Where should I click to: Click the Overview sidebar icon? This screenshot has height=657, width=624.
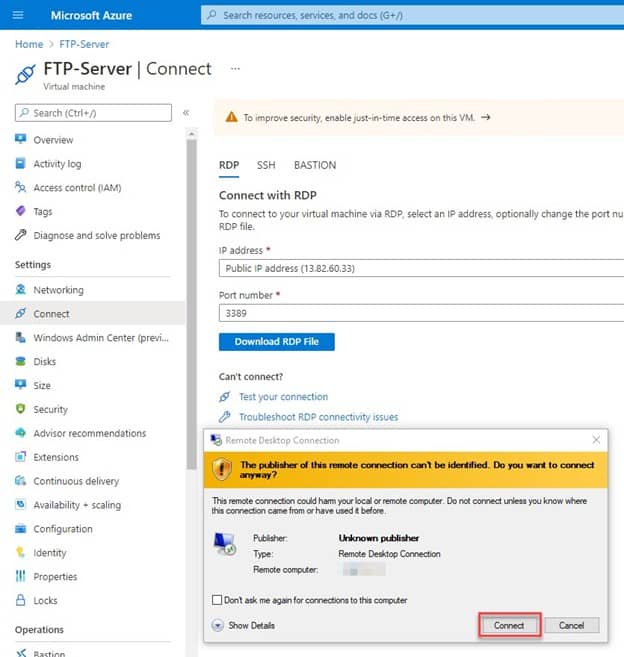[21, 139]
